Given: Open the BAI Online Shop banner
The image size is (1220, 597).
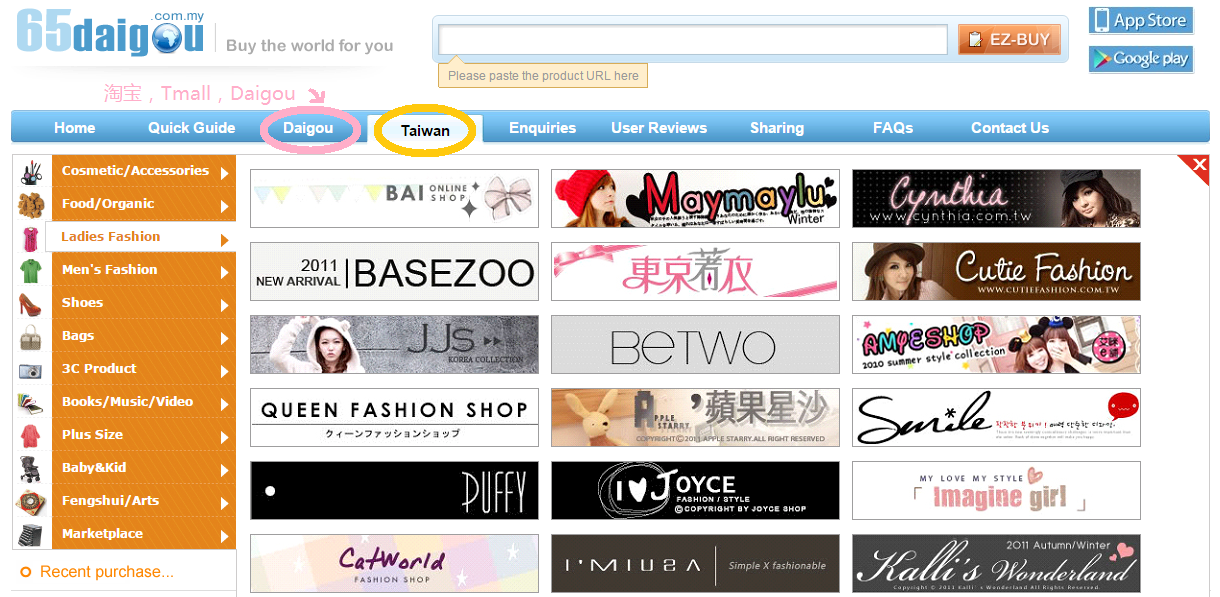Looking at the screenshot, I should tap(394, 198).
